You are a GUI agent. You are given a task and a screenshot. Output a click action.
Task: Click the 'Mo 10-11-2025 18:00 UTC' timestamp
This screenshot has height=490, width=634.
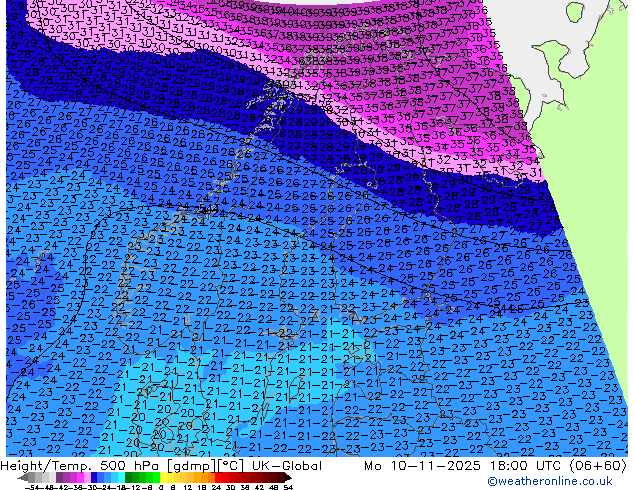point(464,466)
